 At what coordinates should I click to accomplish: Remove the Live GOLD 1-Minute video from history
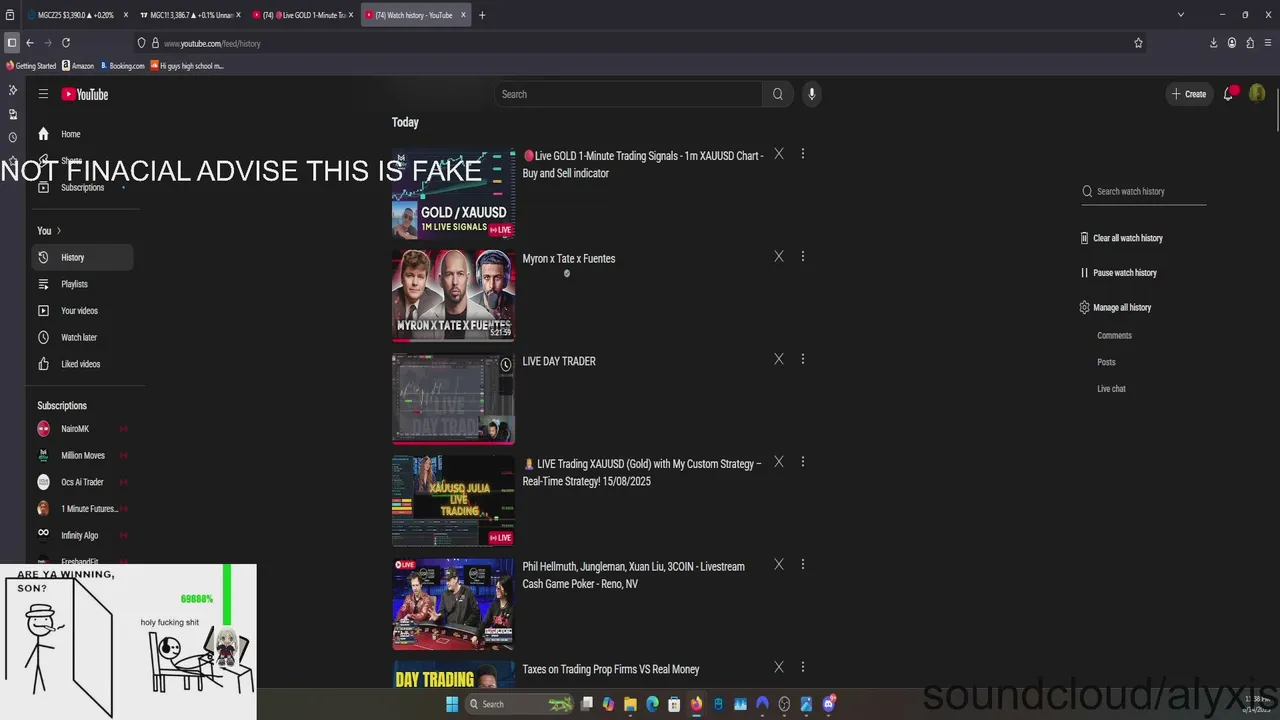779,154
